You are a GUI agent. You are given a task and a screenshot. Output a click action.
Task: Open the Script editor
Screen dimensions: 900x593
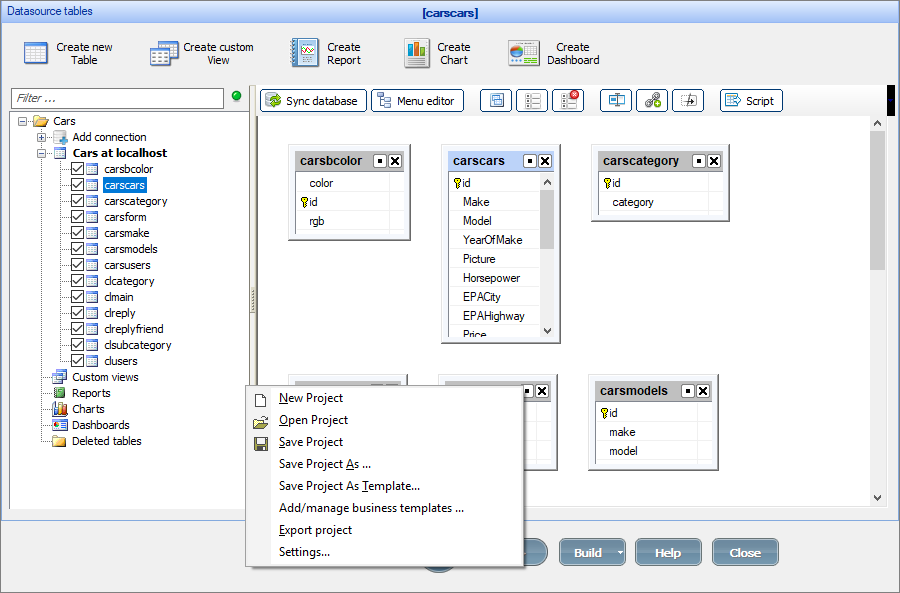751,100
